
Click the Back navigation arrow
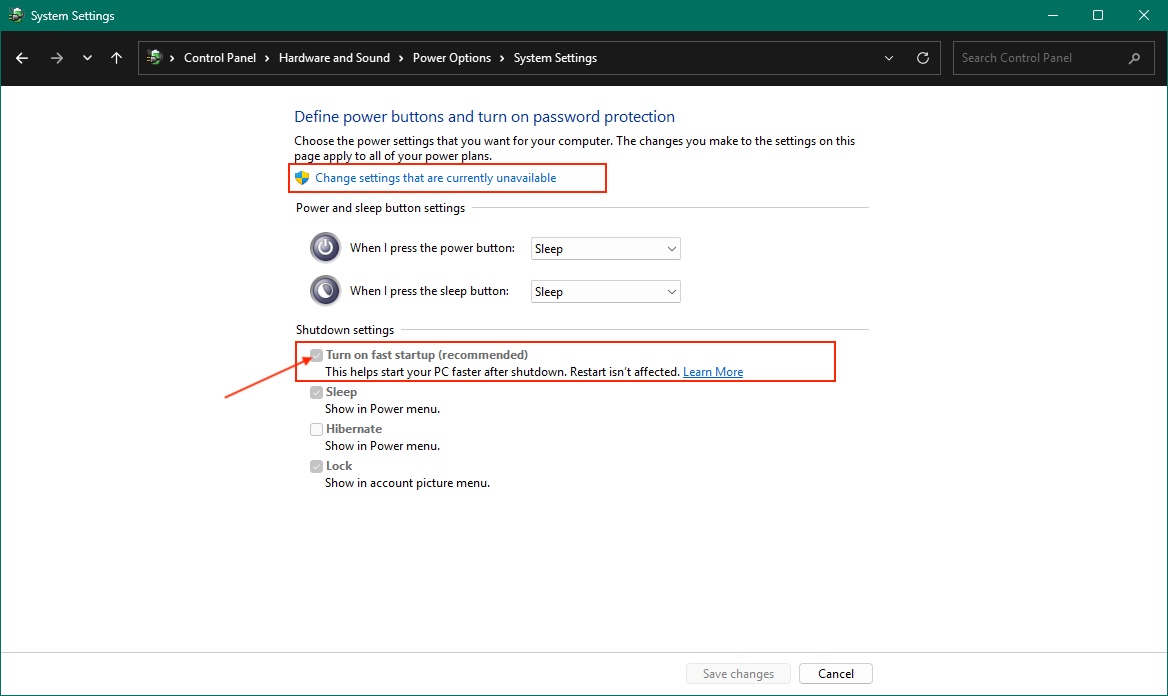[x=22, y=58]
